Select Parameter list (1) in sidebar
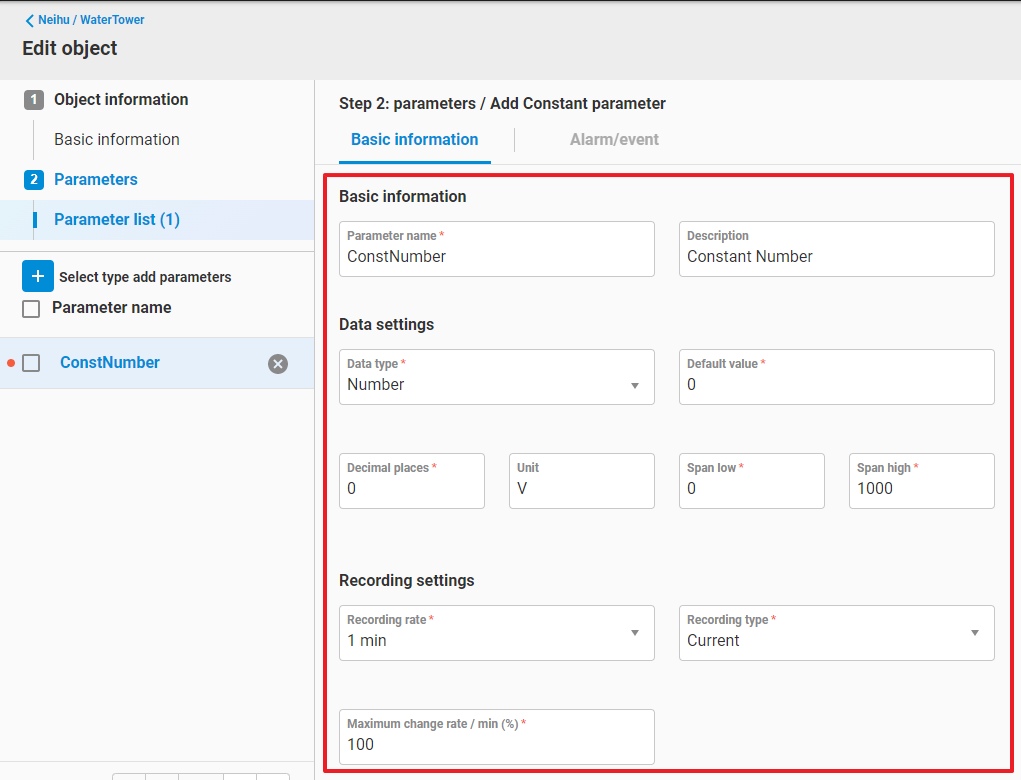Screen dimensions: 1021x780 [117, 220]
